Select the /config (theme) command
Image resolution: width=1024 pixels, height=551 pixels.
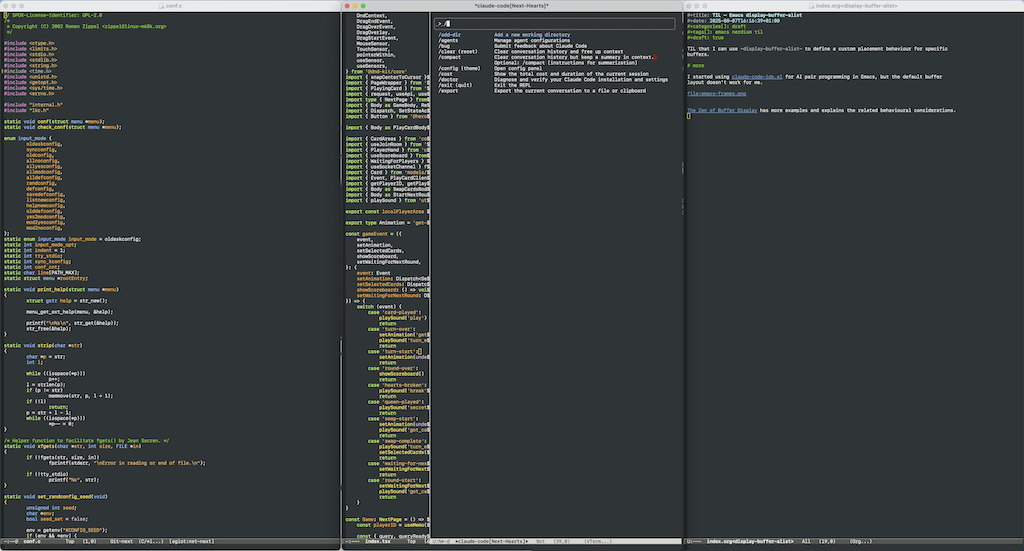[x=459, y=68]
